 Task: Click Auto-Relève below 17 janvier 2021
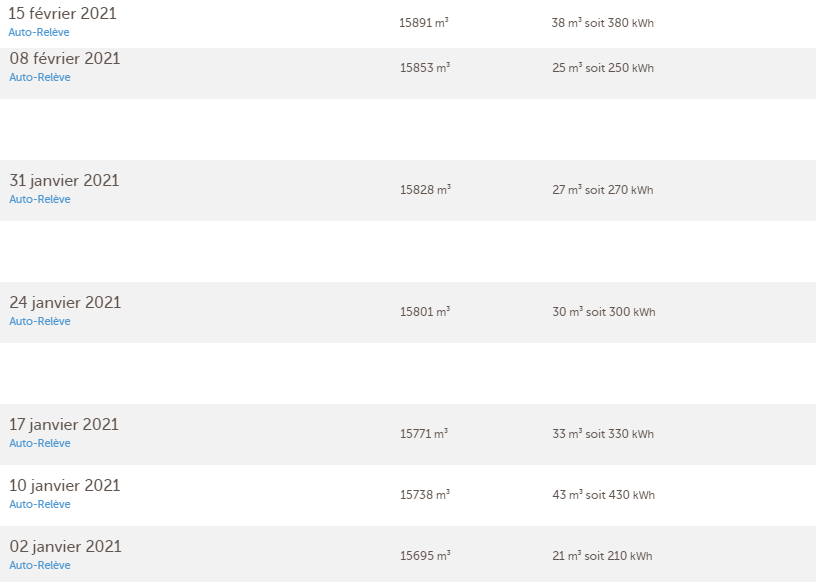point(40,443)
